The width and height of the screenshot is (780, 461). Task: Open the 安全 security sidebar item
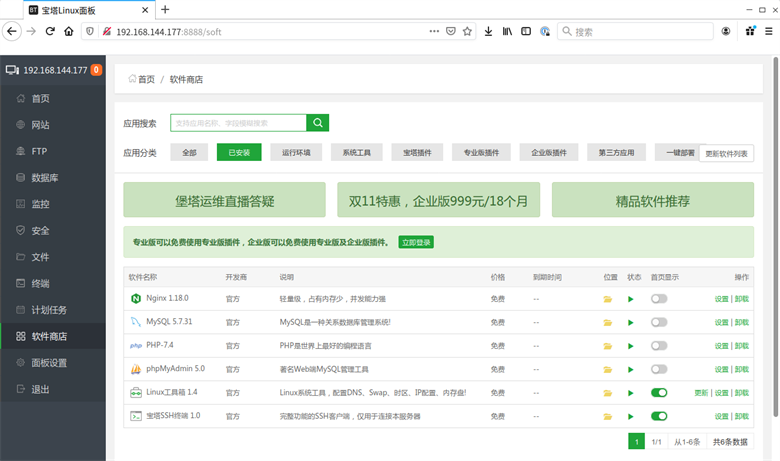pyautogui.click(x=53, y=230)
